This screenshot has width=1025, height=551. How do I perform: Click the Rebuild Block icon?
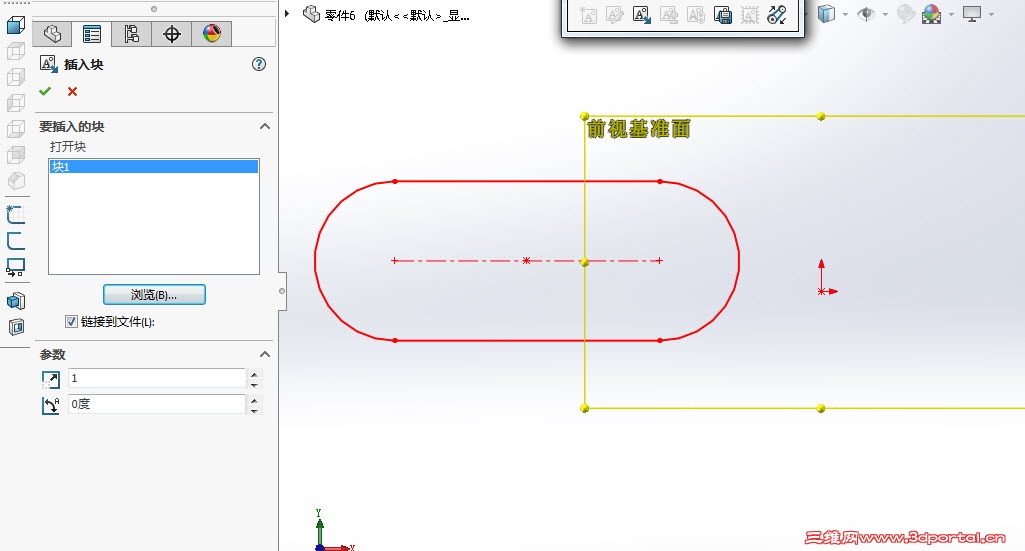click(x=696, y=15)
